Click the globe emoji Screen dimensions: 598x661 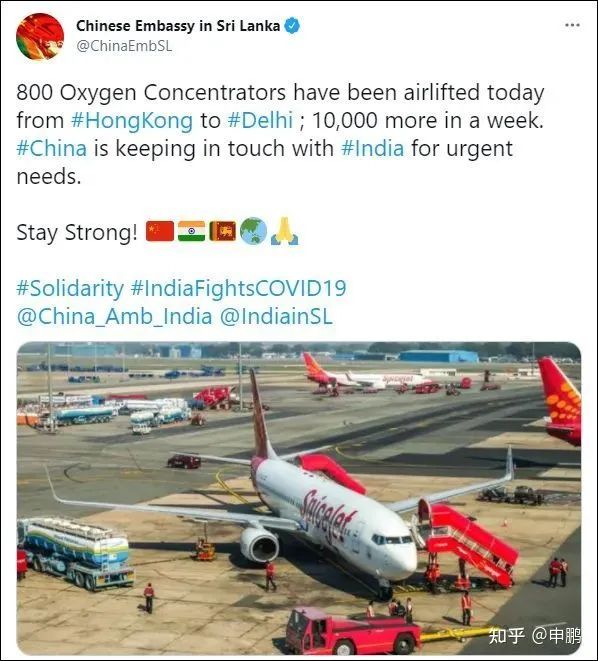[x=253, y=231]
